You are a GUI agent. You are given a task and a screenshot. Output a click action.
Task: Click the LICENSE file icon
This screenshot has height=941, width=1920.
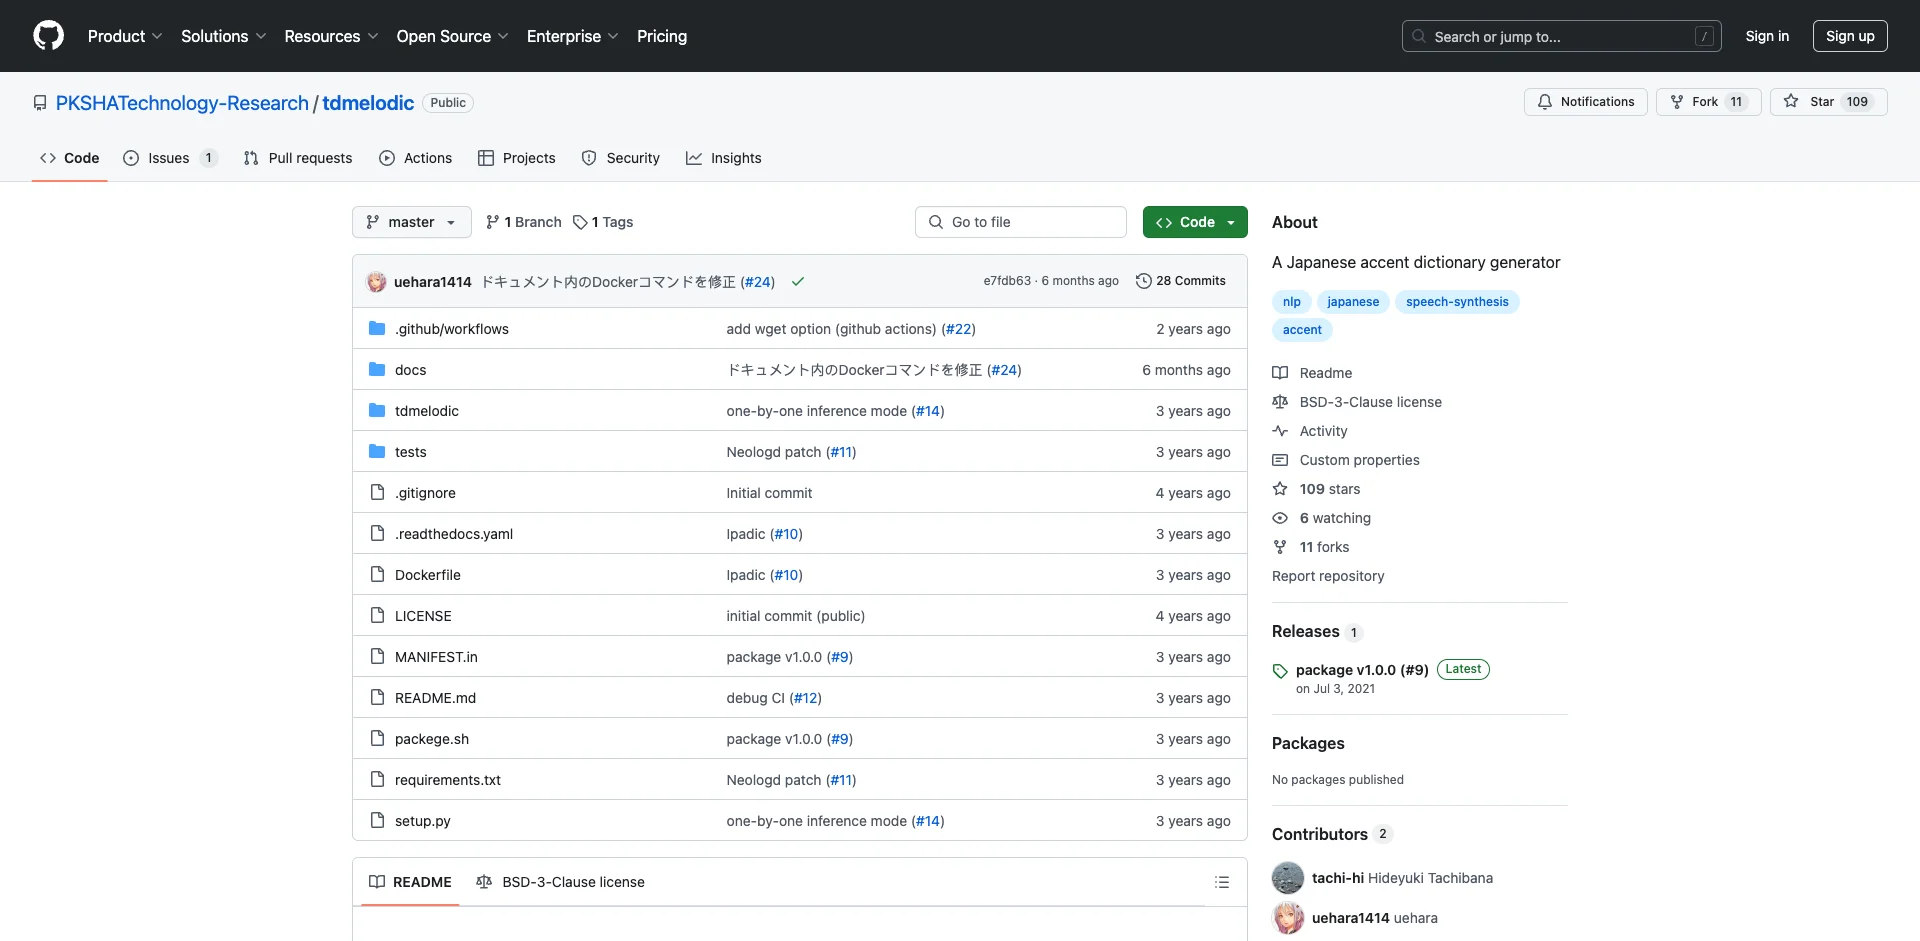point(377,616)
